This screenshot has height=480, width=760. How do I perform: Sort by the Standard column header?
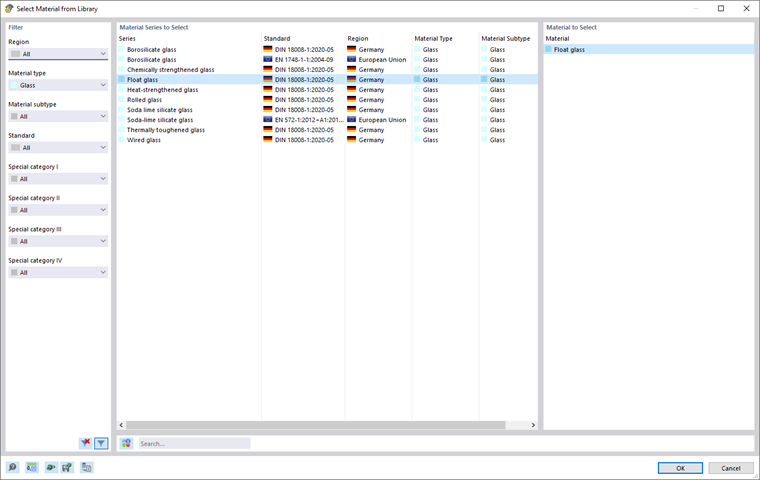[277, 38]
